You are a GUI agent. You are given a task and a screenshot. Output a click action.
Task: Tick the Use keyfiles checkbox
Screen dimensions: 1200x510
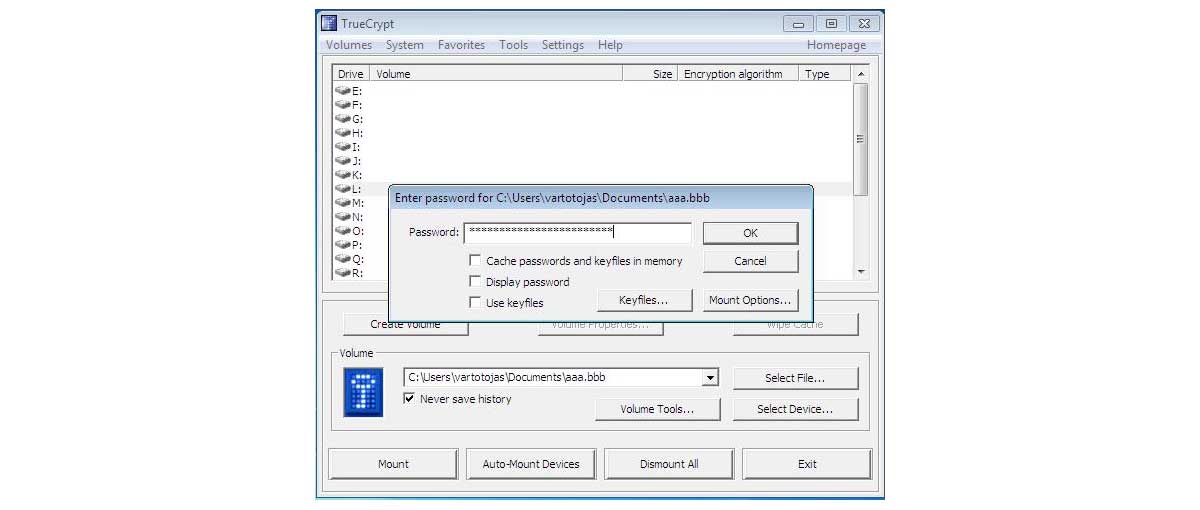pyautogui.click(x=475, y=302)
